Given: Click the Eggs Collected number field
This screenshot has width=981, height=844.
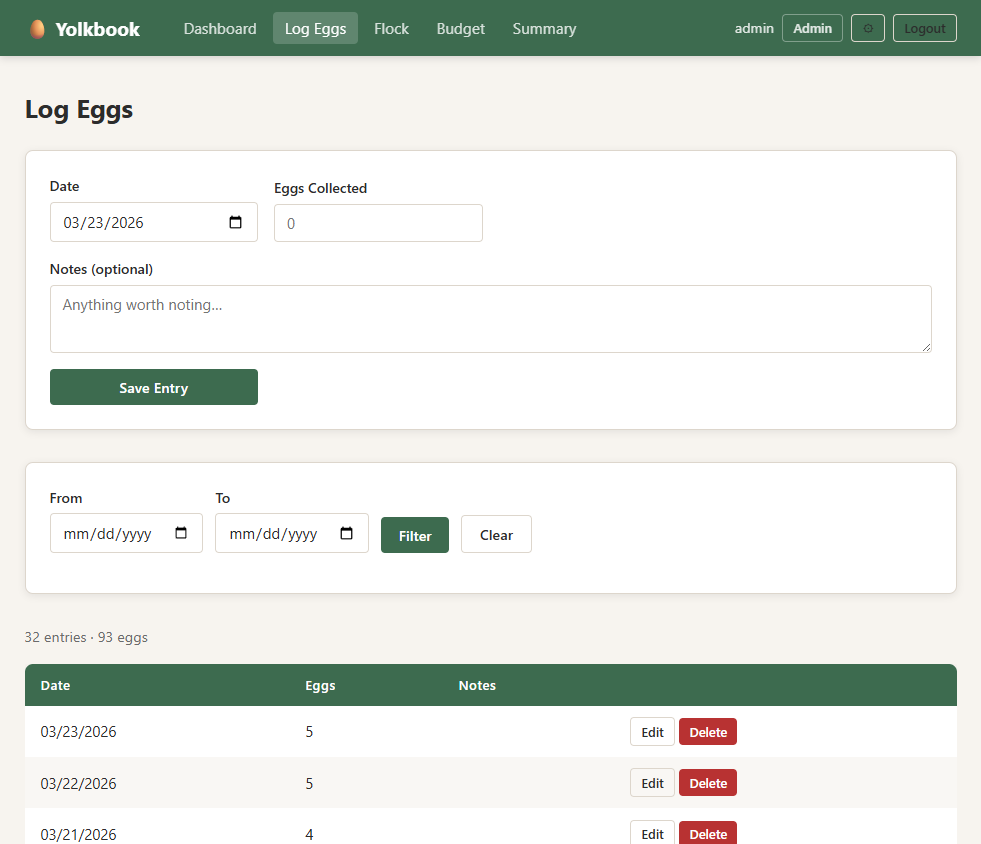Looking at the screenshot, I should [378, 222].
